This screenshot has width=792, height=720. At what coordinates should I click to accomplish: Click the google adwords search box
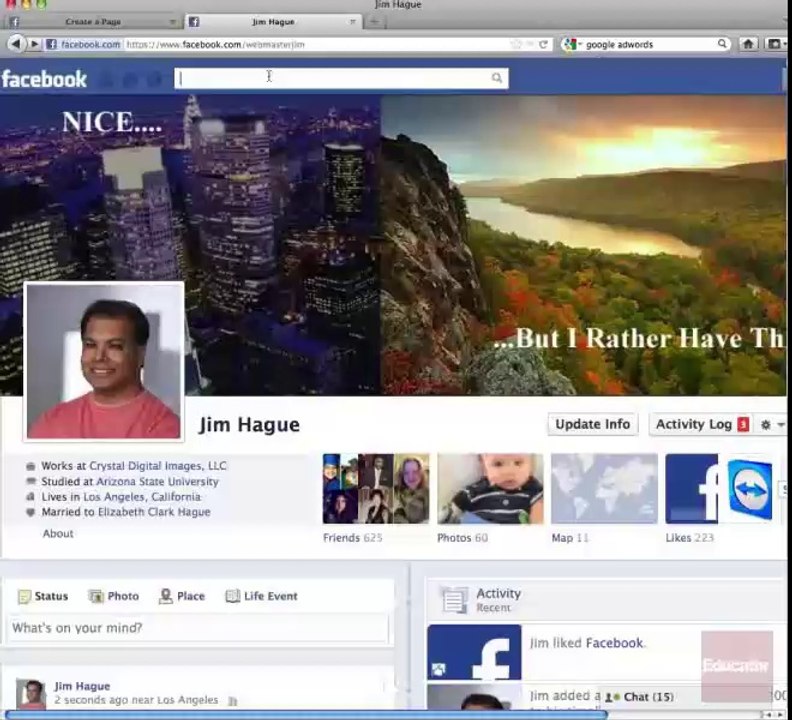point(649,44)
